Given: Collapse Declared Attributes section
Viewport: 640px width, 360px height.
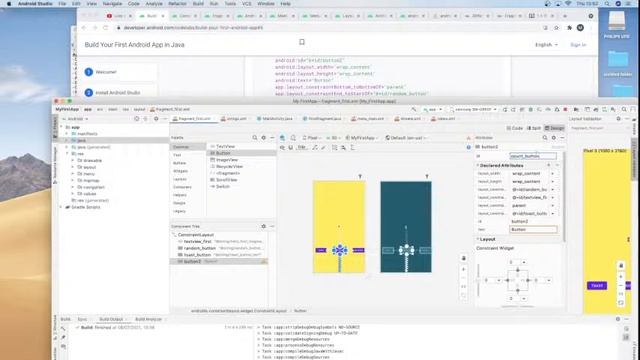Looking at the screenshot, I should pos(478,166).
